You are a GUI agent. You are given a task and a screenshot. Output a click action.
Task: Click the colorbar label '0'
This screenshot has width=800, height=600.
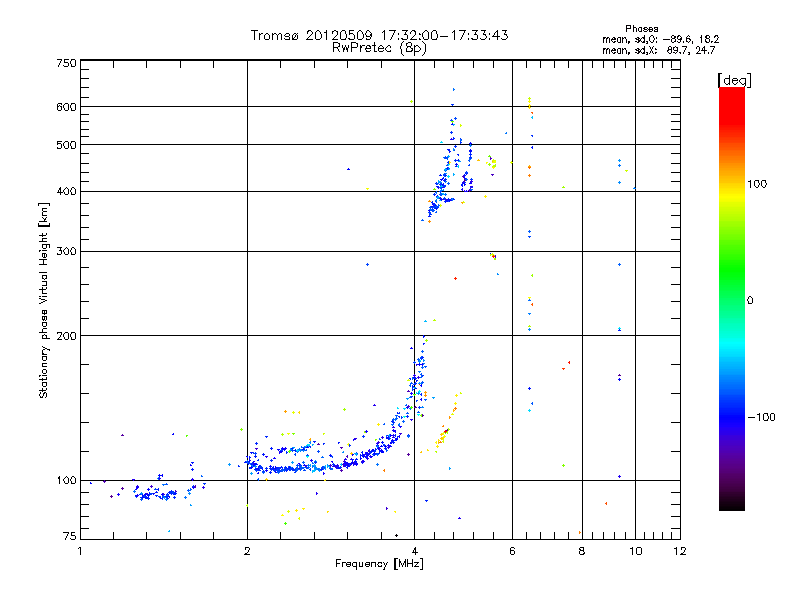click(x=749, y=301)
